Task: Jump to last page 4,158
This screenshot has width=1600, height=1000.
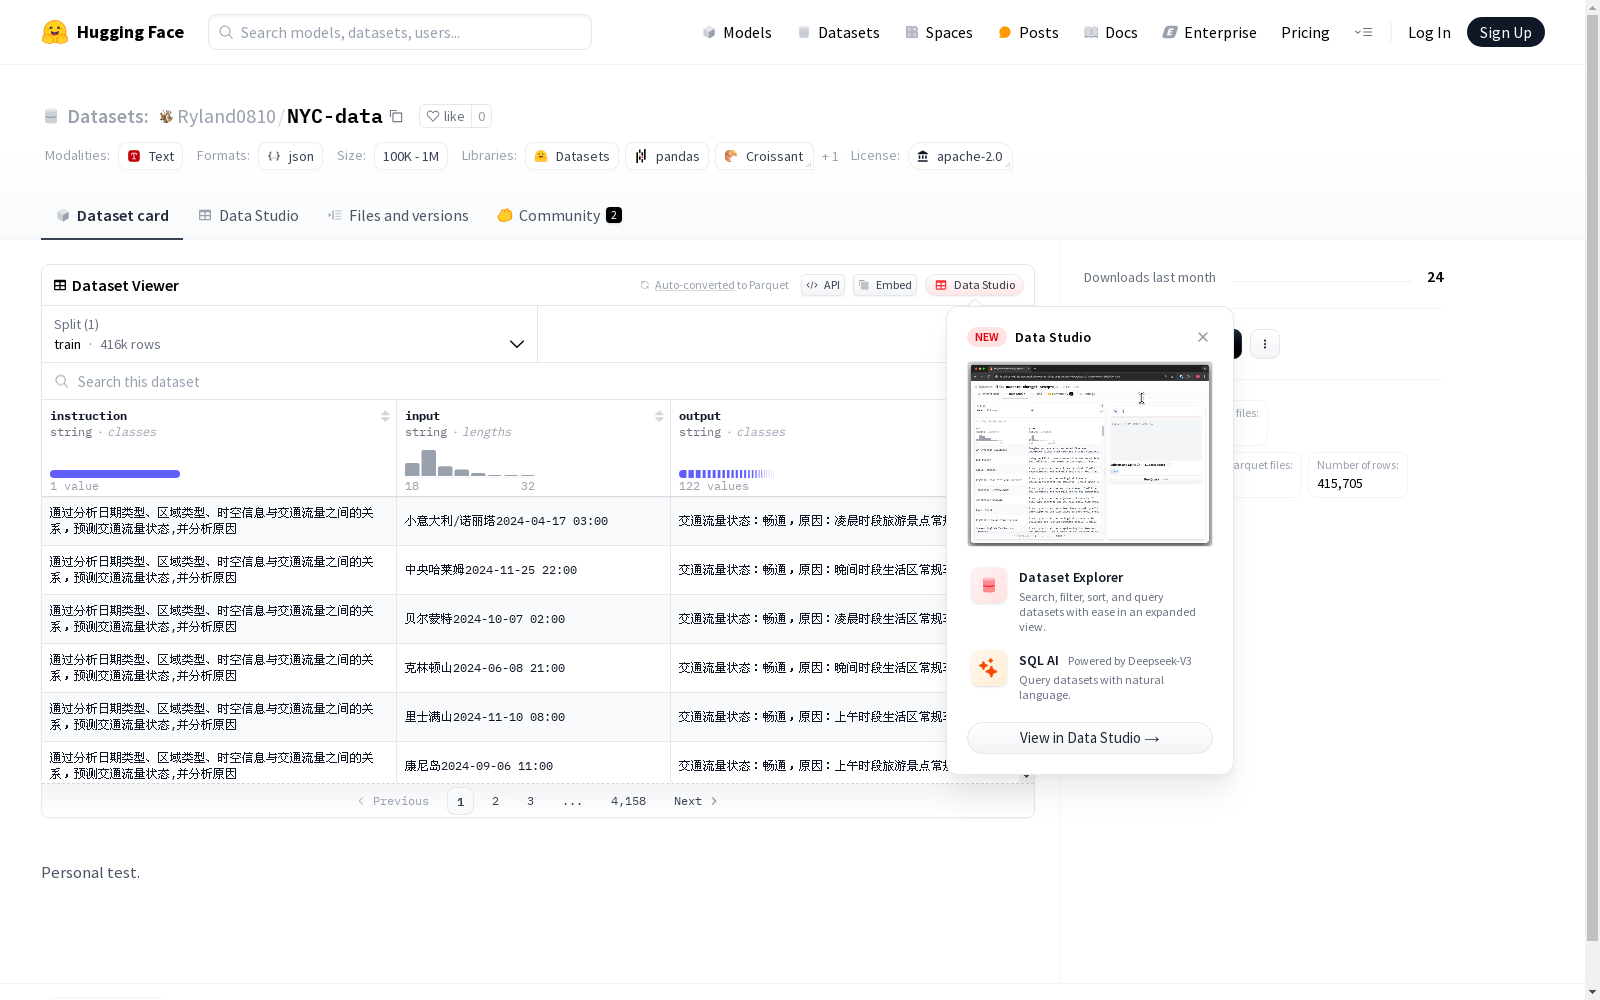Action: tap(628, 801)
